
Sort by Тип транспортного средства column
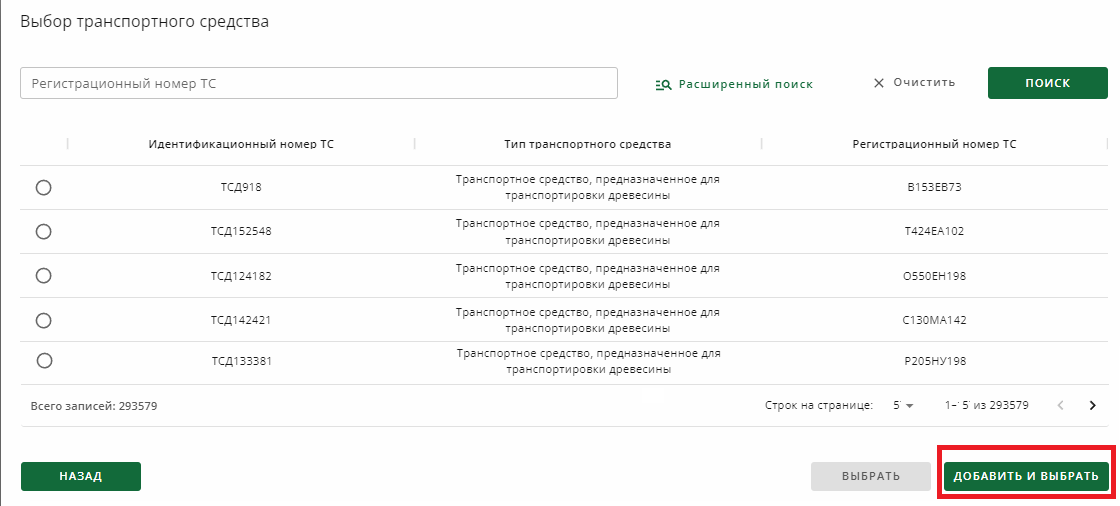click(x=588, y=144)
